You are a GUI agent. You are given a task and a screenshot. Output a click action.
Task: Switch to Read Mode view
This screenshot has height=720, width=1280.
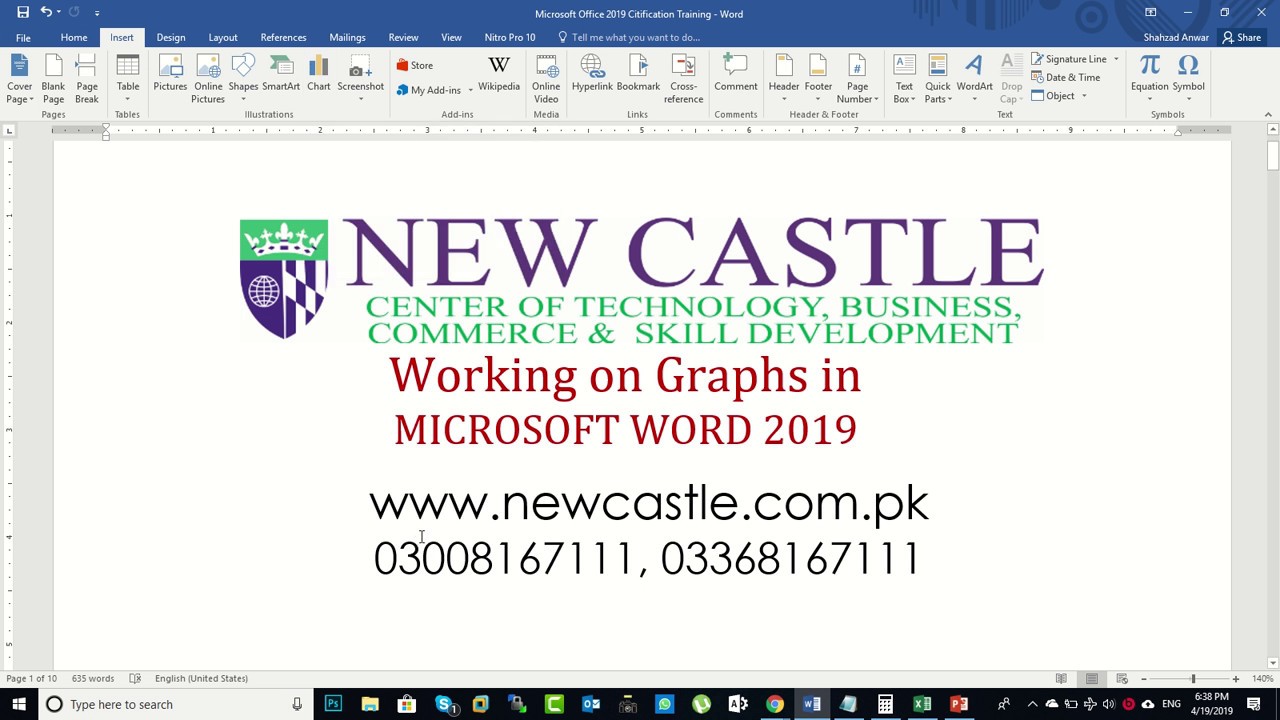1061,679
